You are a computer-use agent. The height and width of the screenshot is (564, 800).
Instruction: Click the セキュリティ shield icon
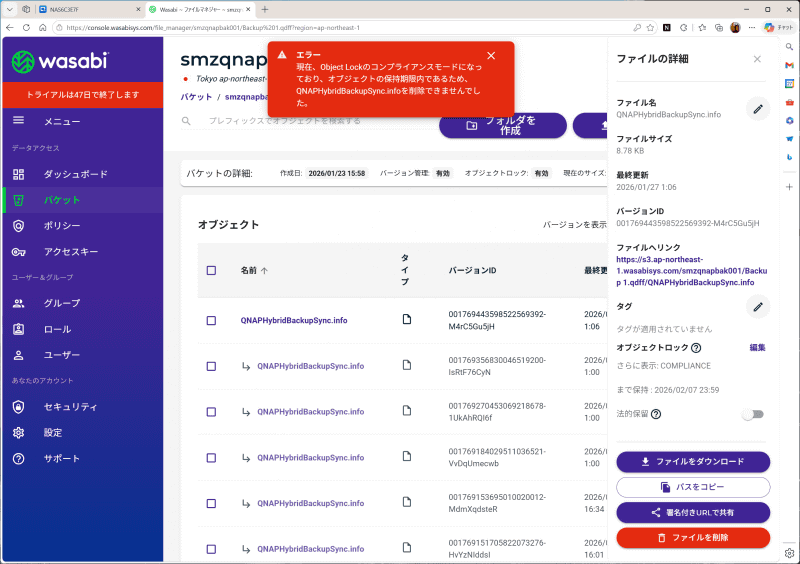point(18,407)
